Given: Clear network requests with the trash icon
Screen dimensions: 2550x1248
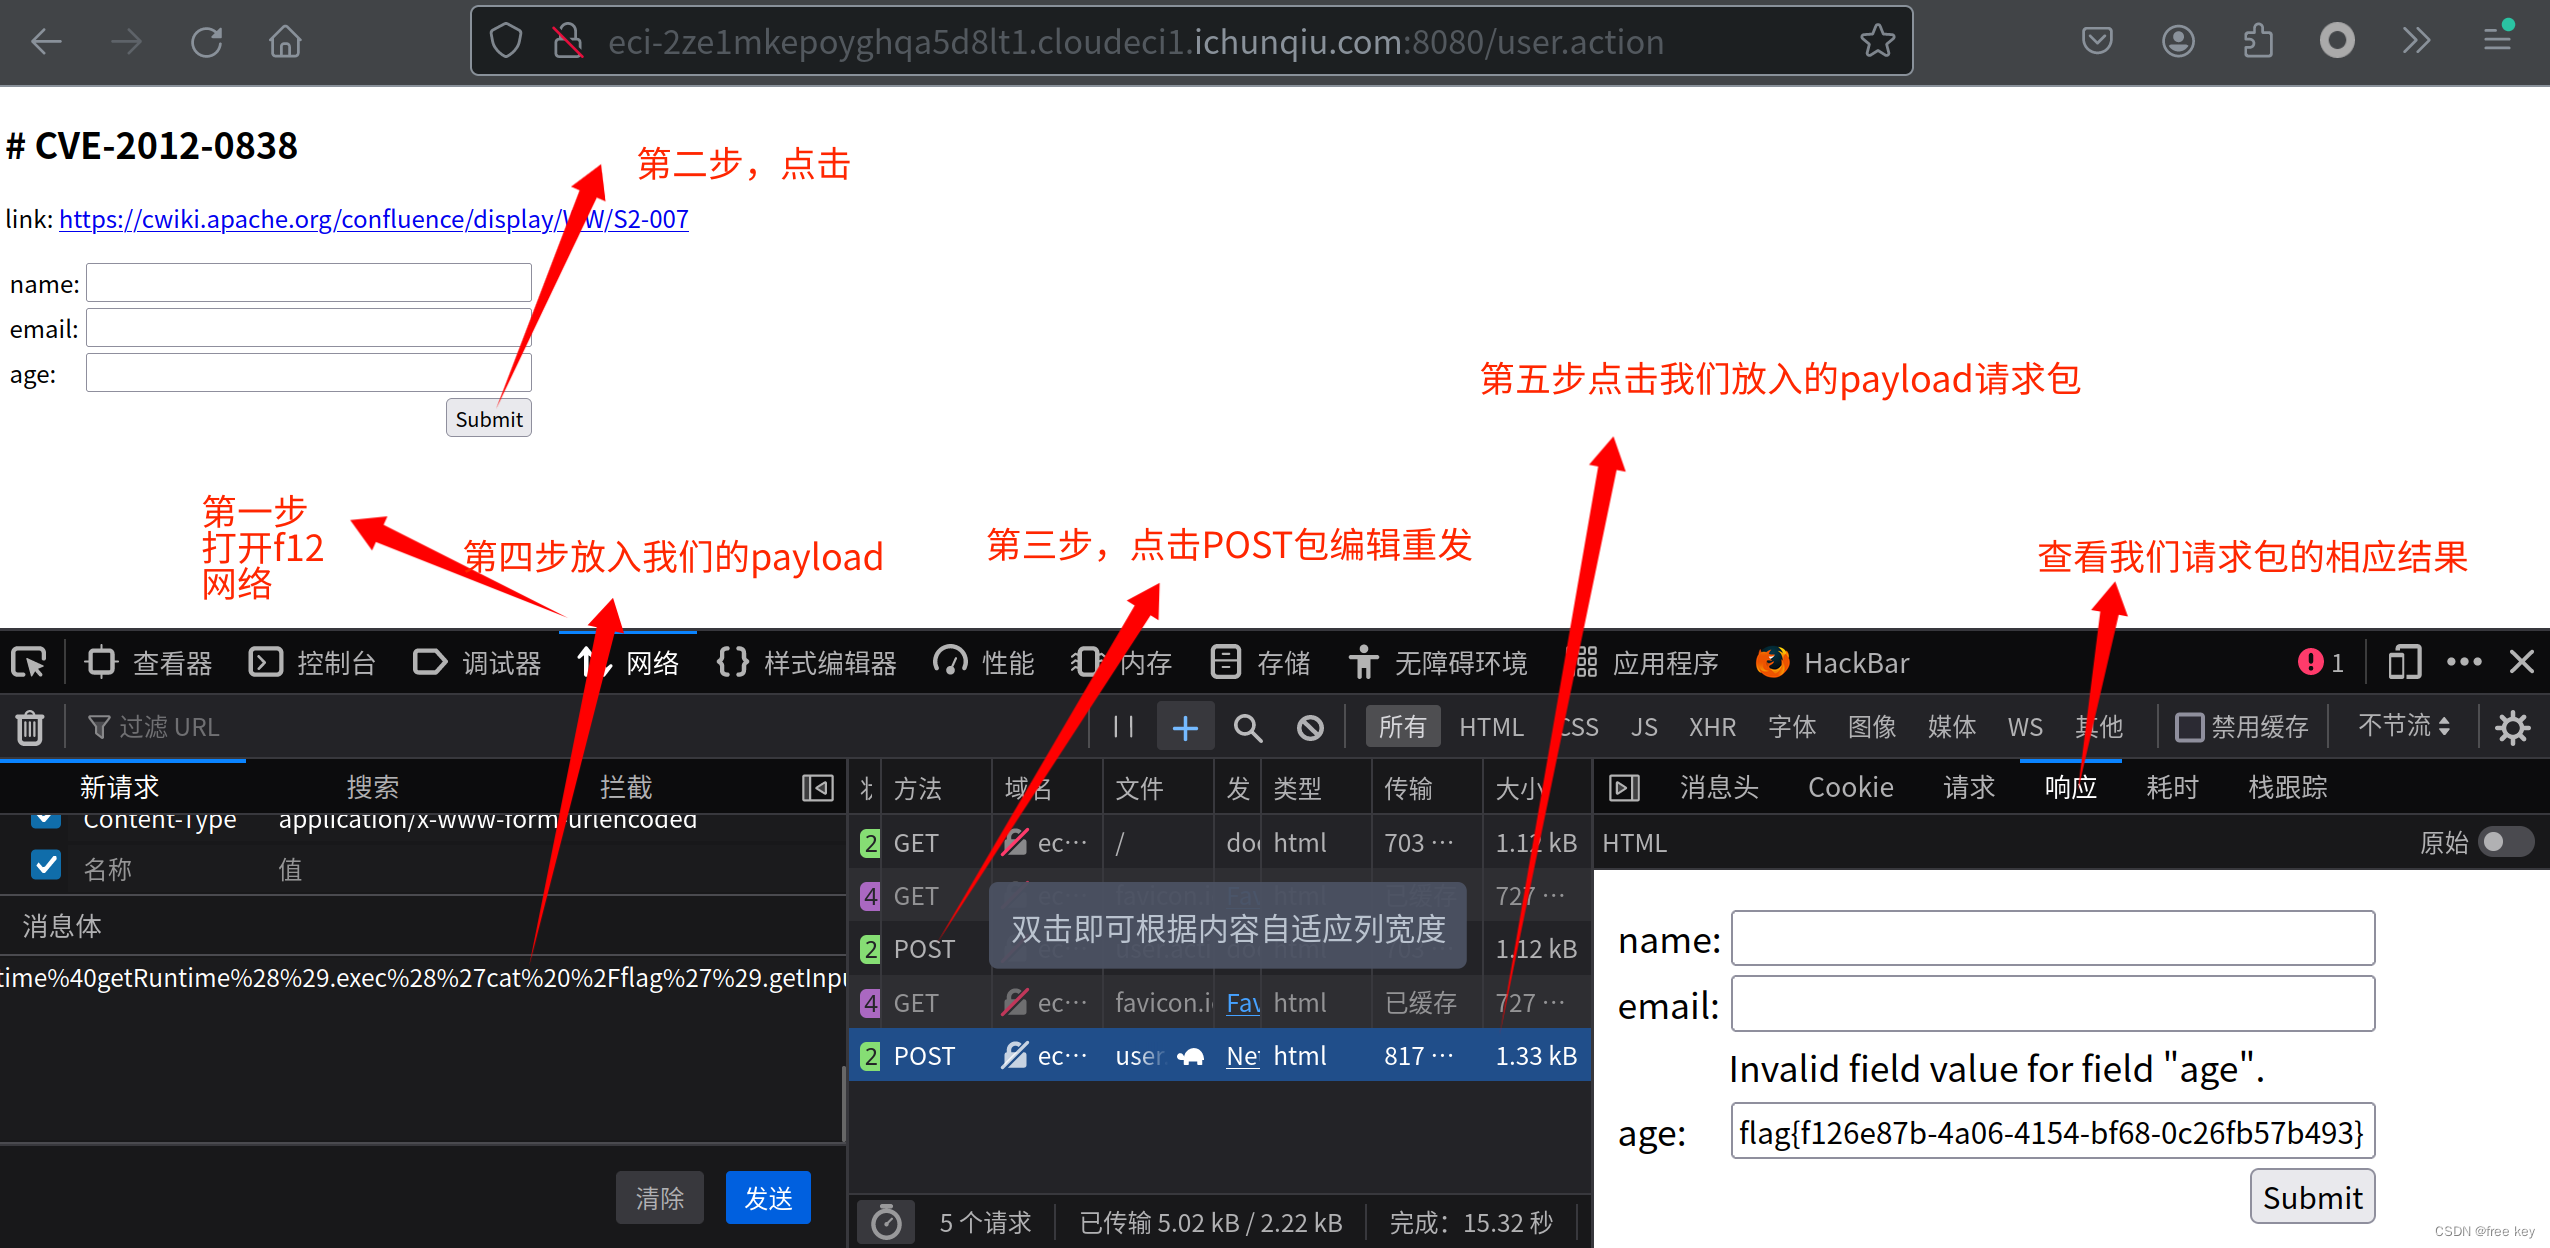Looking at the screenshot, I should pos(29,727).
